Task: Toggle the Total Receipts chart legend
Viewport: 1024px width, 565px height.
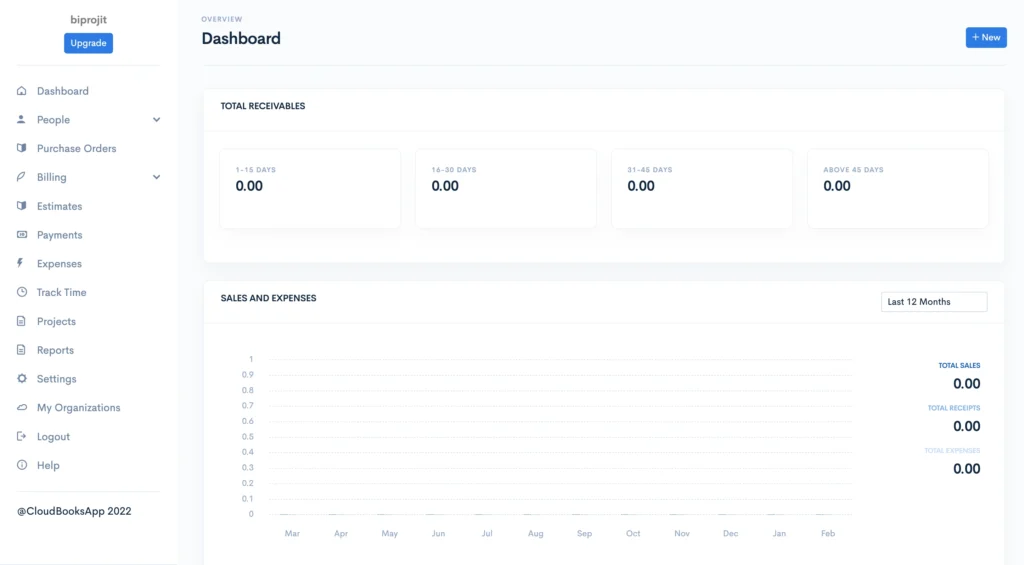Action: (953, 408)
